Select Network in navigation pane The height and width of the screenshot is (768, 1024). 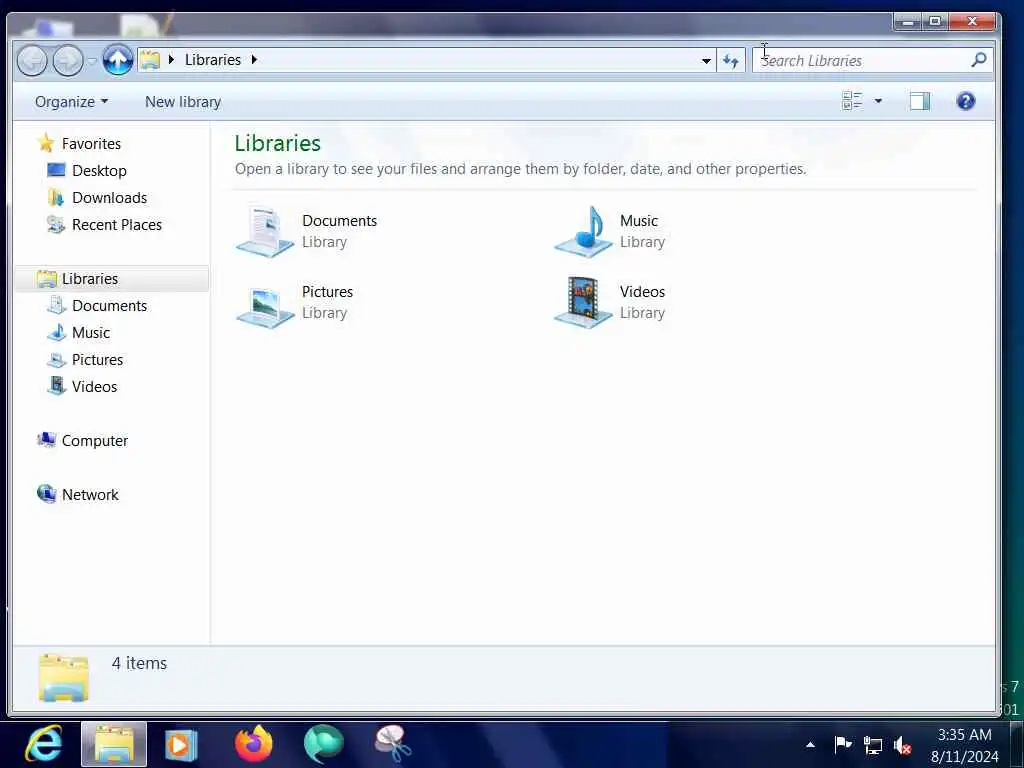click(89, 494)
